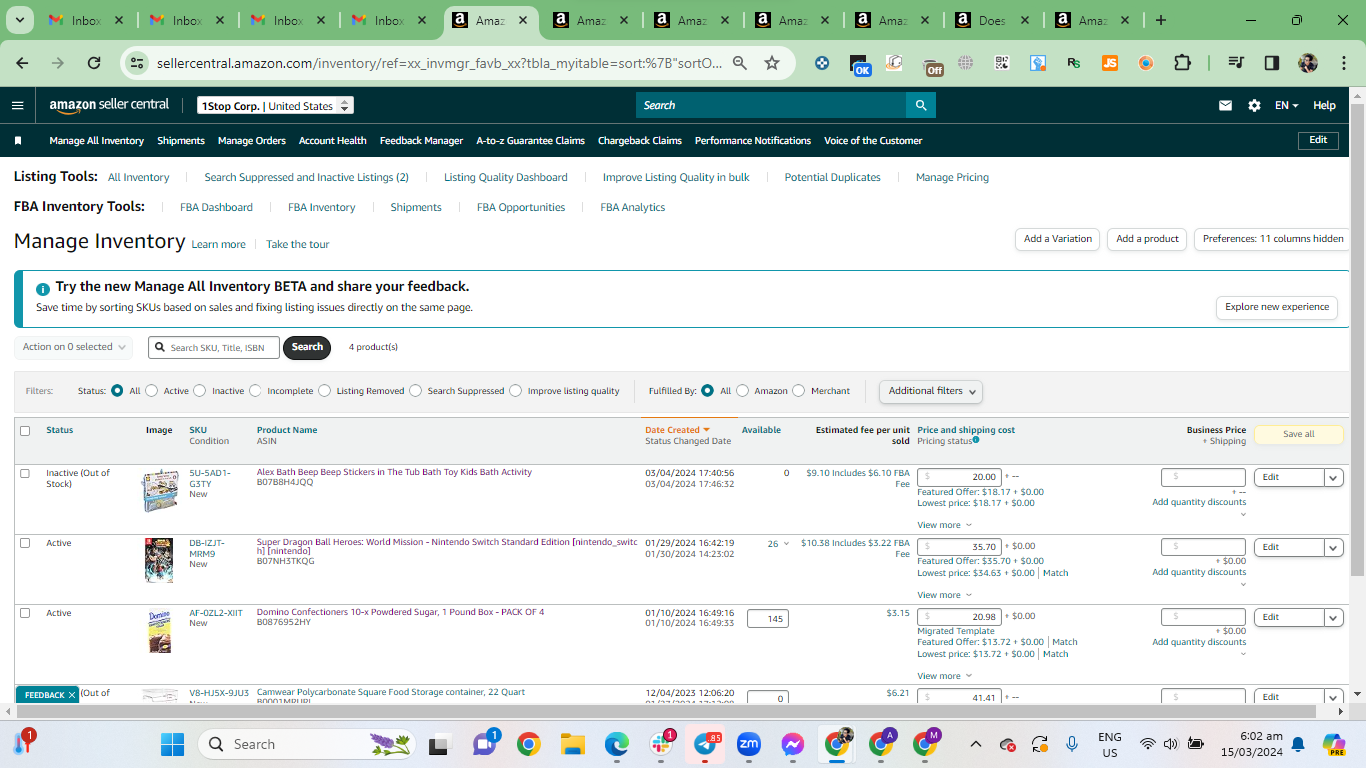Open Messenger from the taskbar

(792, 744)
